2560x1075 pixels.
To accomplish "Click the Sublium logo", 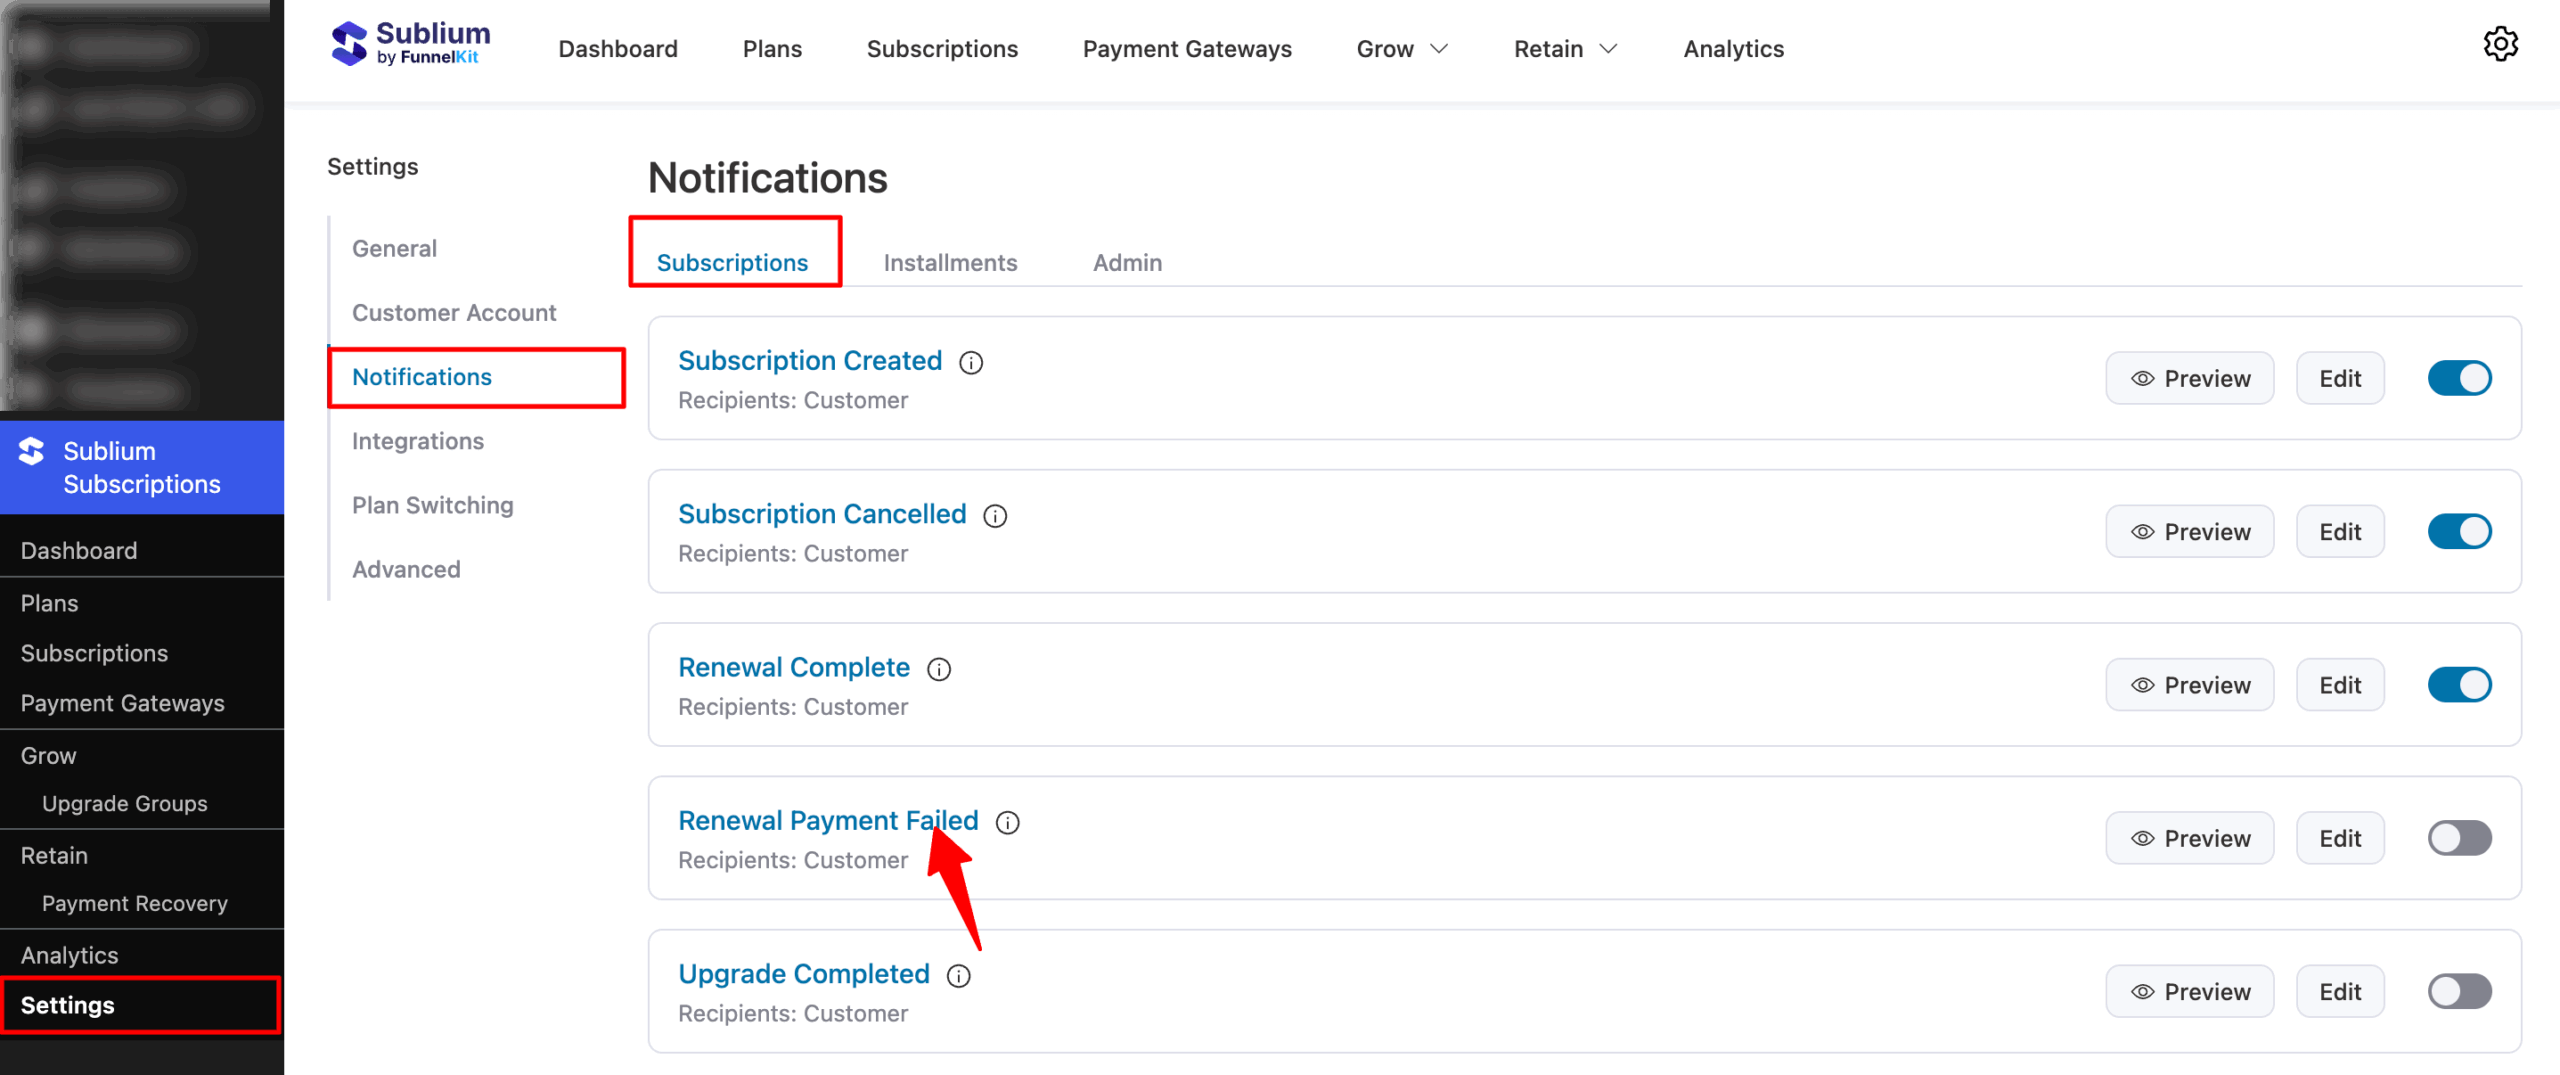I will pyautogui.click(x=408, y=44).
